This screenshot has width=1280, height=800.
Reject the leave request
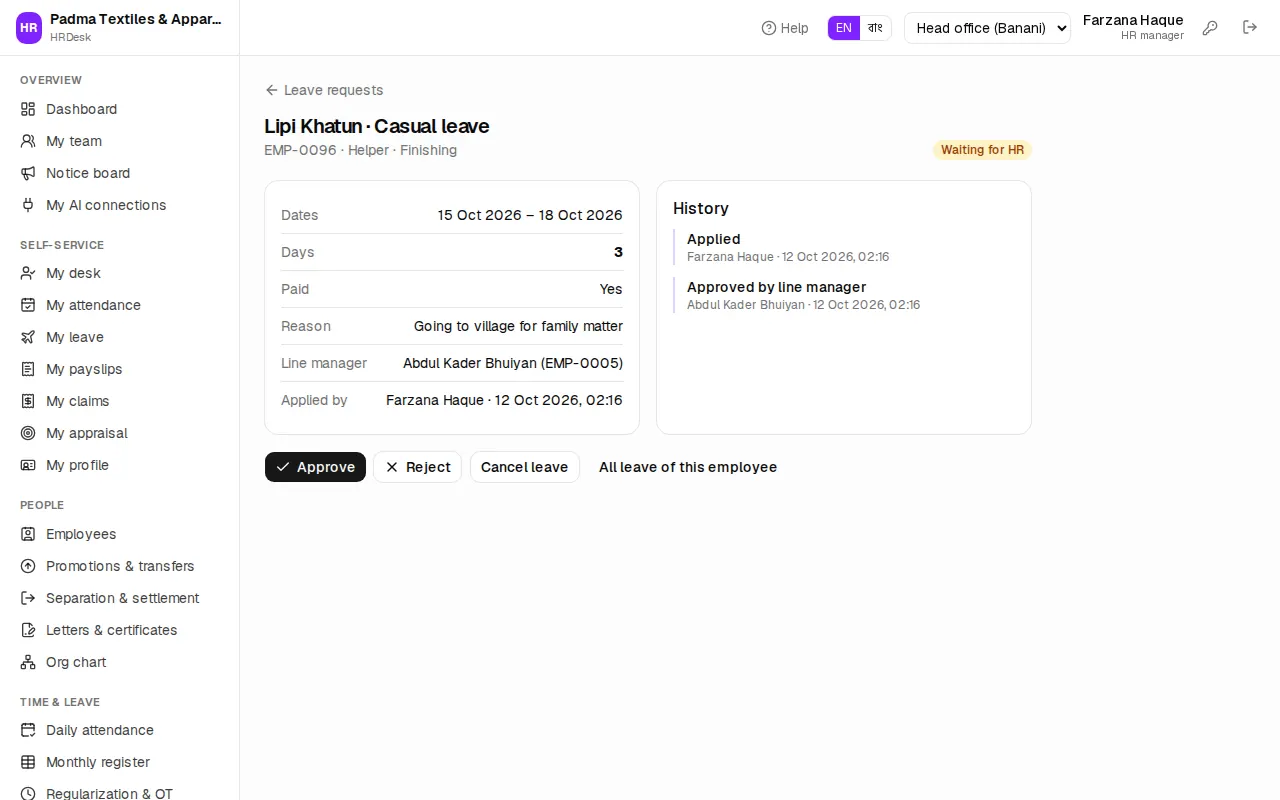pyautogui.click(x=417, y=467)
